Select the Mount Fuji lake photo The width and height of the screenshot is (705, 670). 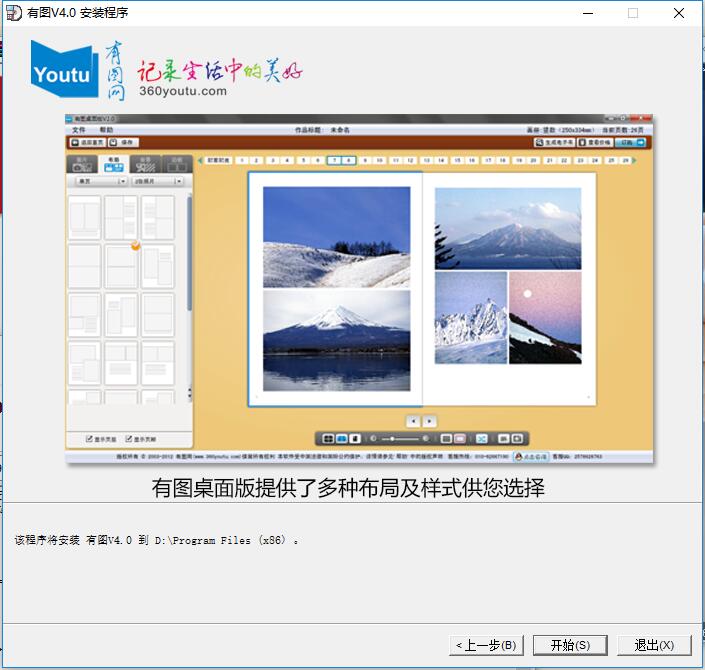(336, 340)
